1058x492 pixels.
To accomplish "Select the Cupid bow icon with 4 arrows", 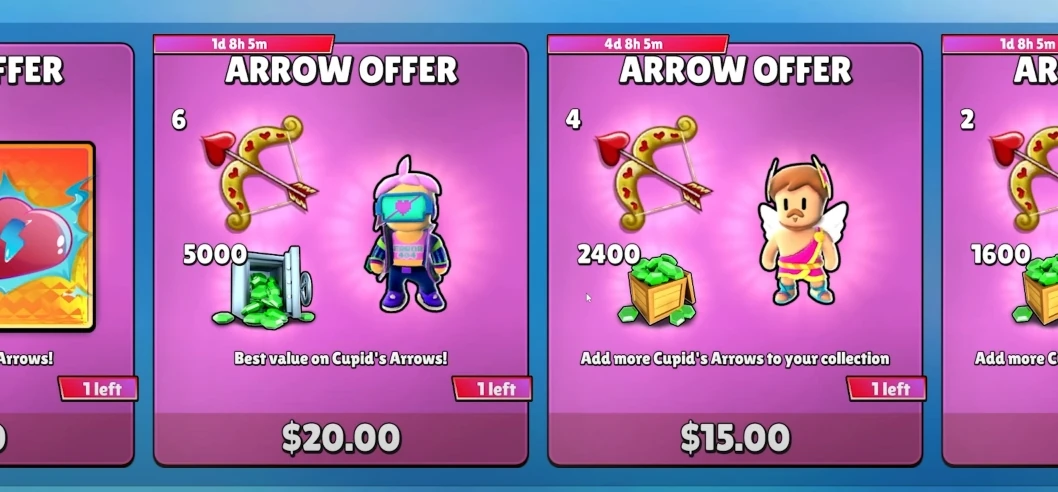I will point(654,172).
